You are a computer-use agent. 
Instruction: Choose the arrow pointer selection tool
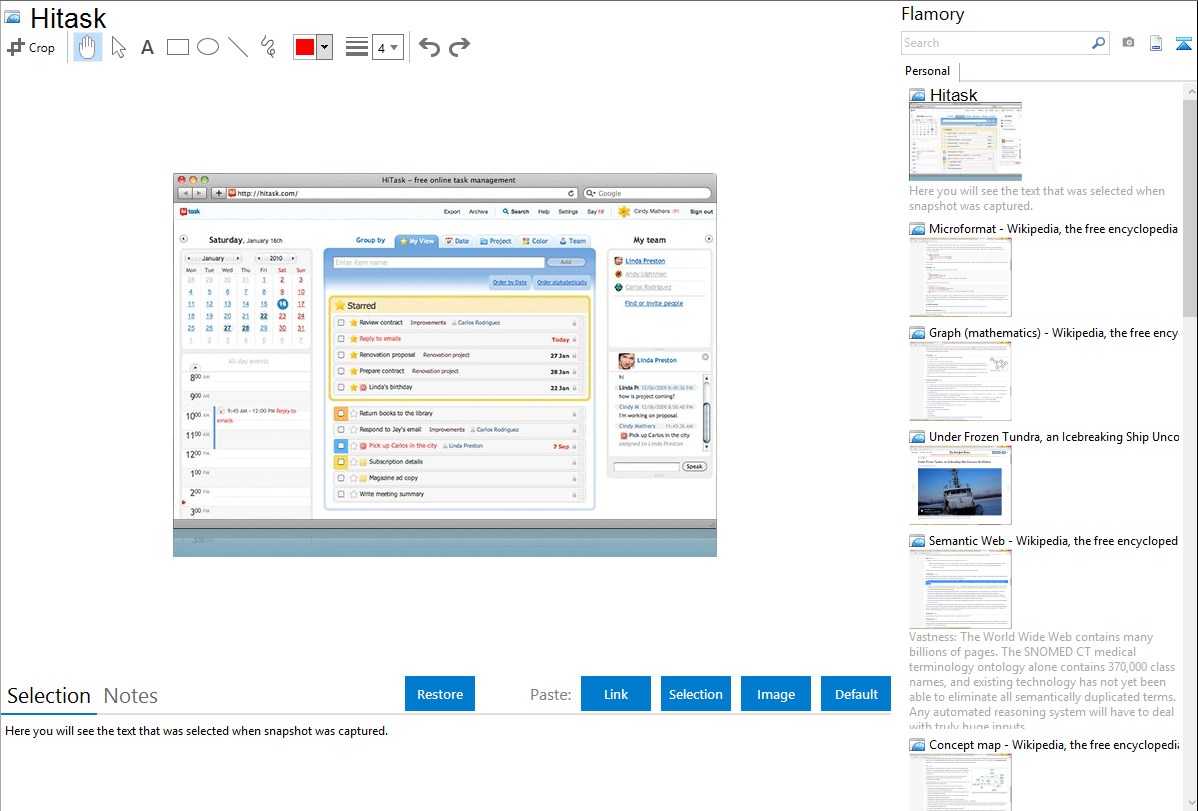click(x=118, y=47)
